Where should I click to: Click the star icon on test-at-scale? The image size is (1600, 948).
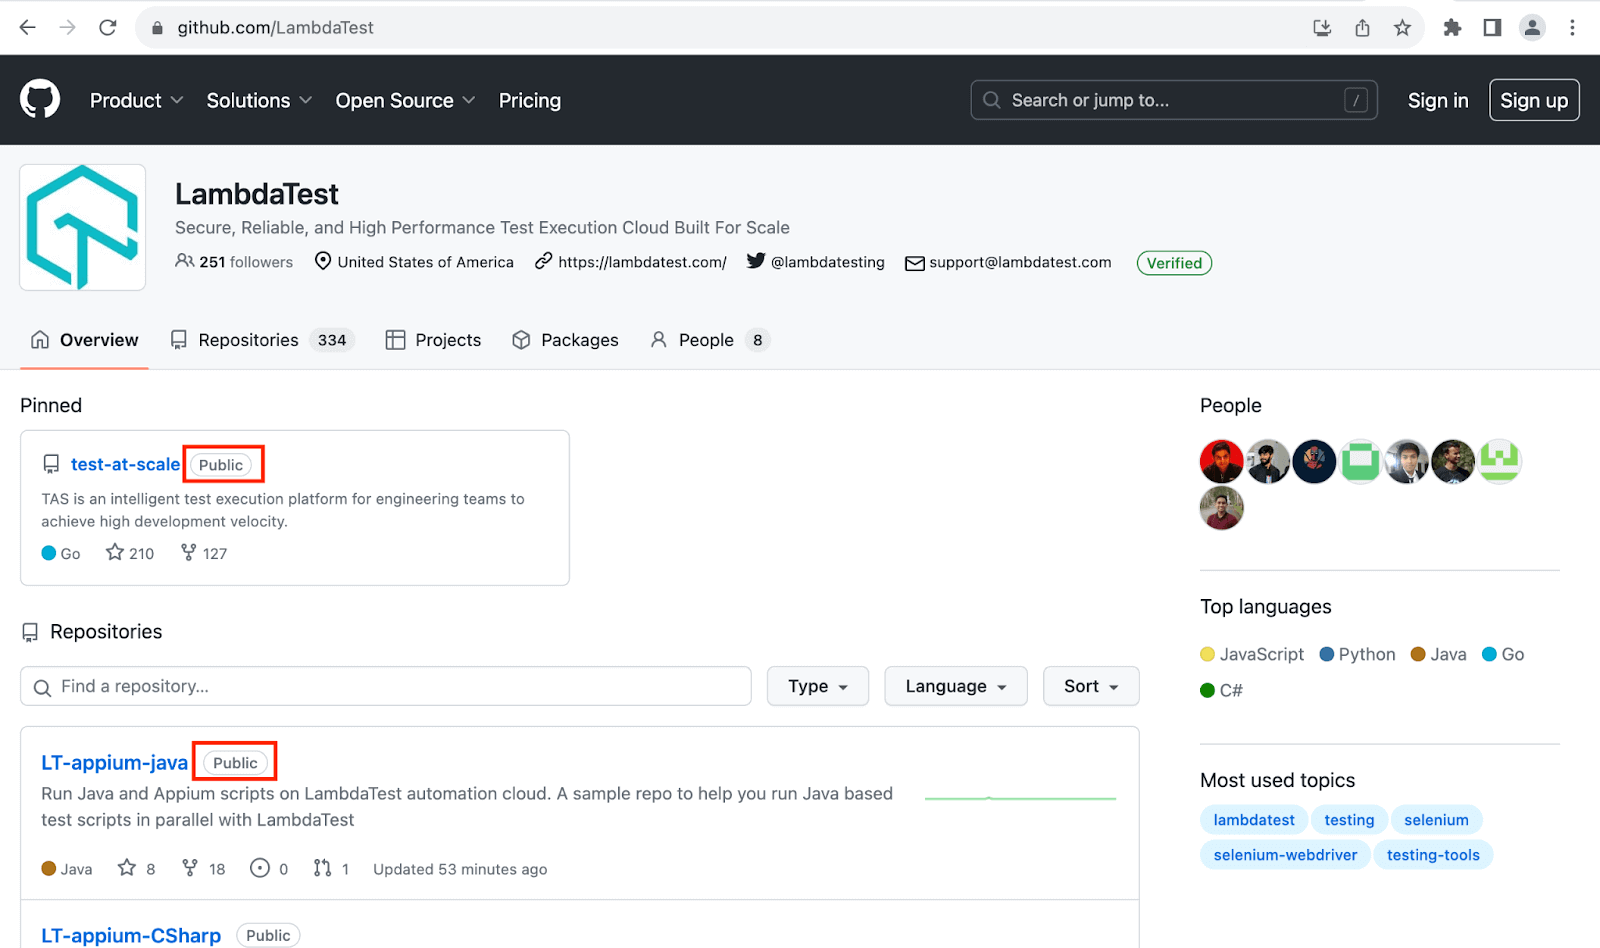coord(115,553)
